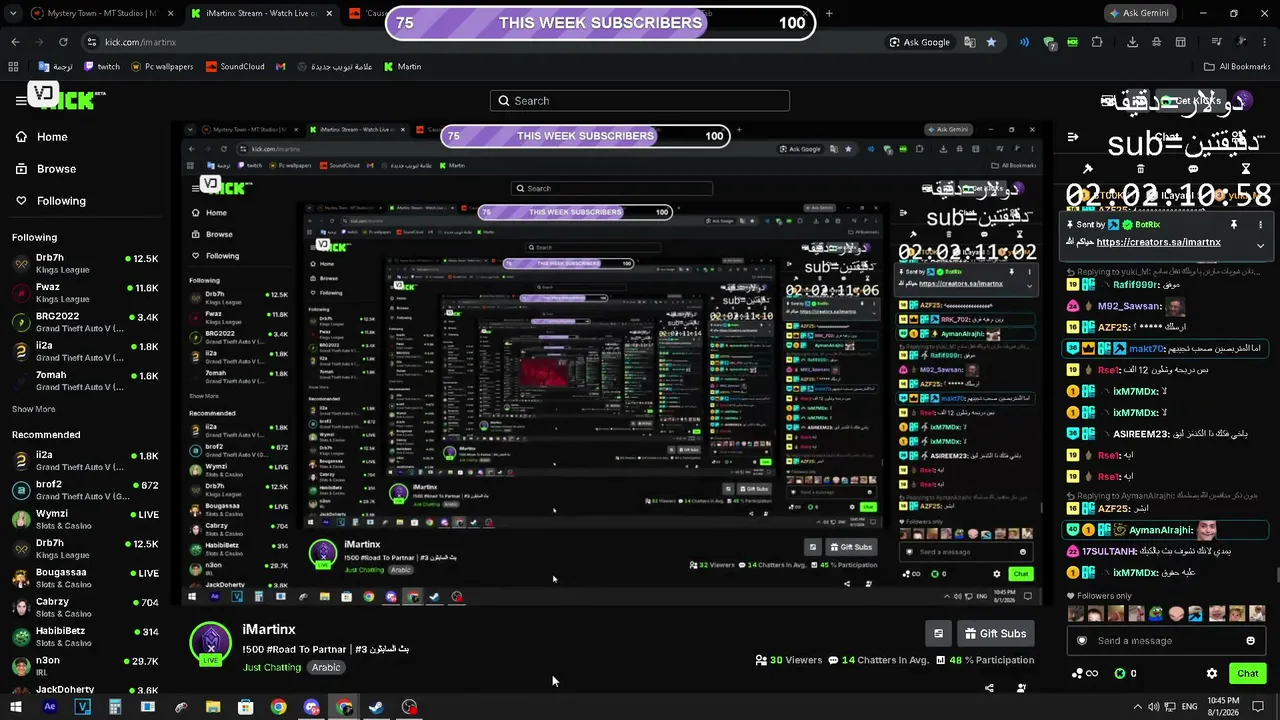Expand the pinned BotRix message chevron

(1260, 245)
